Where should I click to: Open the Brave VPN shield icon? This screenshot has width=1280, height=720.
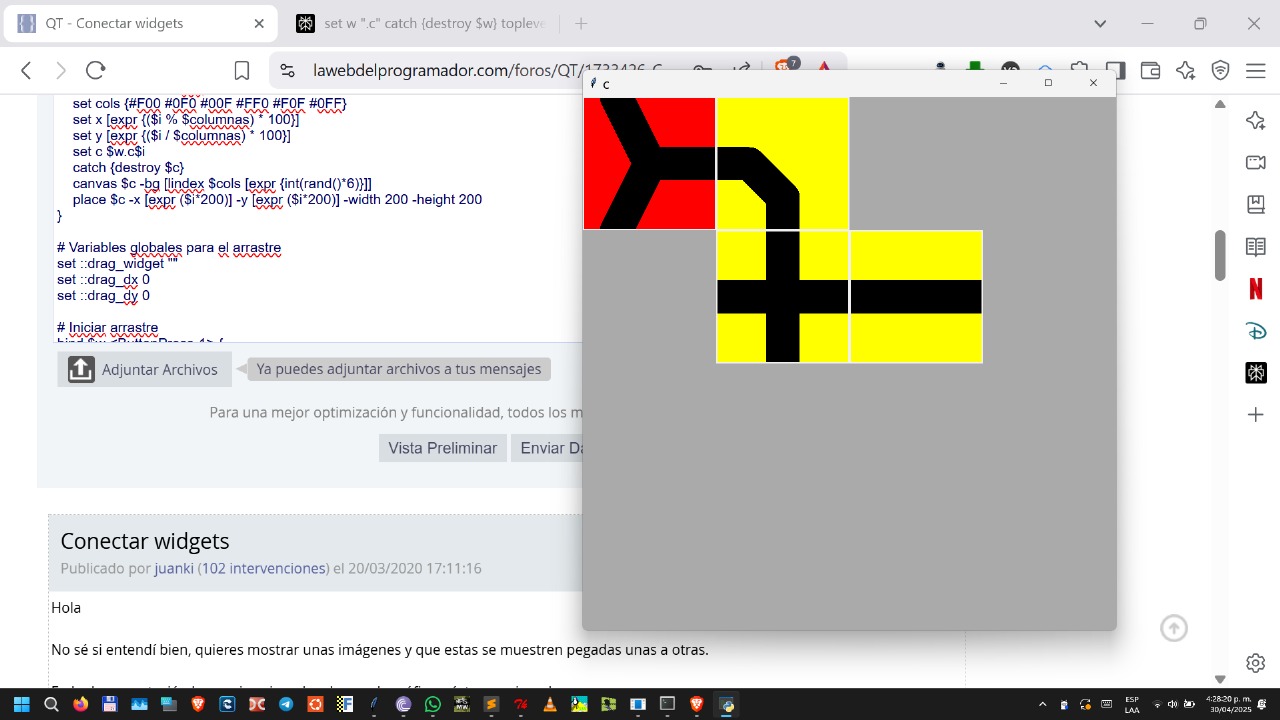click(x=1220, y=70)
